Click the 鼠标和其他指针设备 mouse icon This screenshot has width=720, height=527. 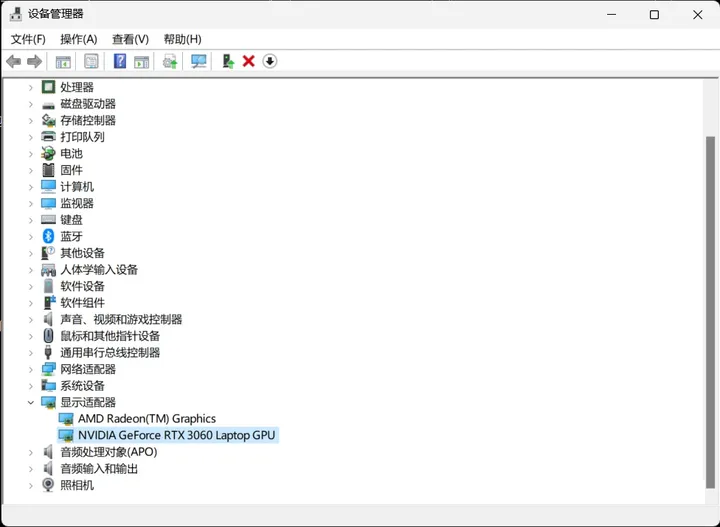point(48,336)
